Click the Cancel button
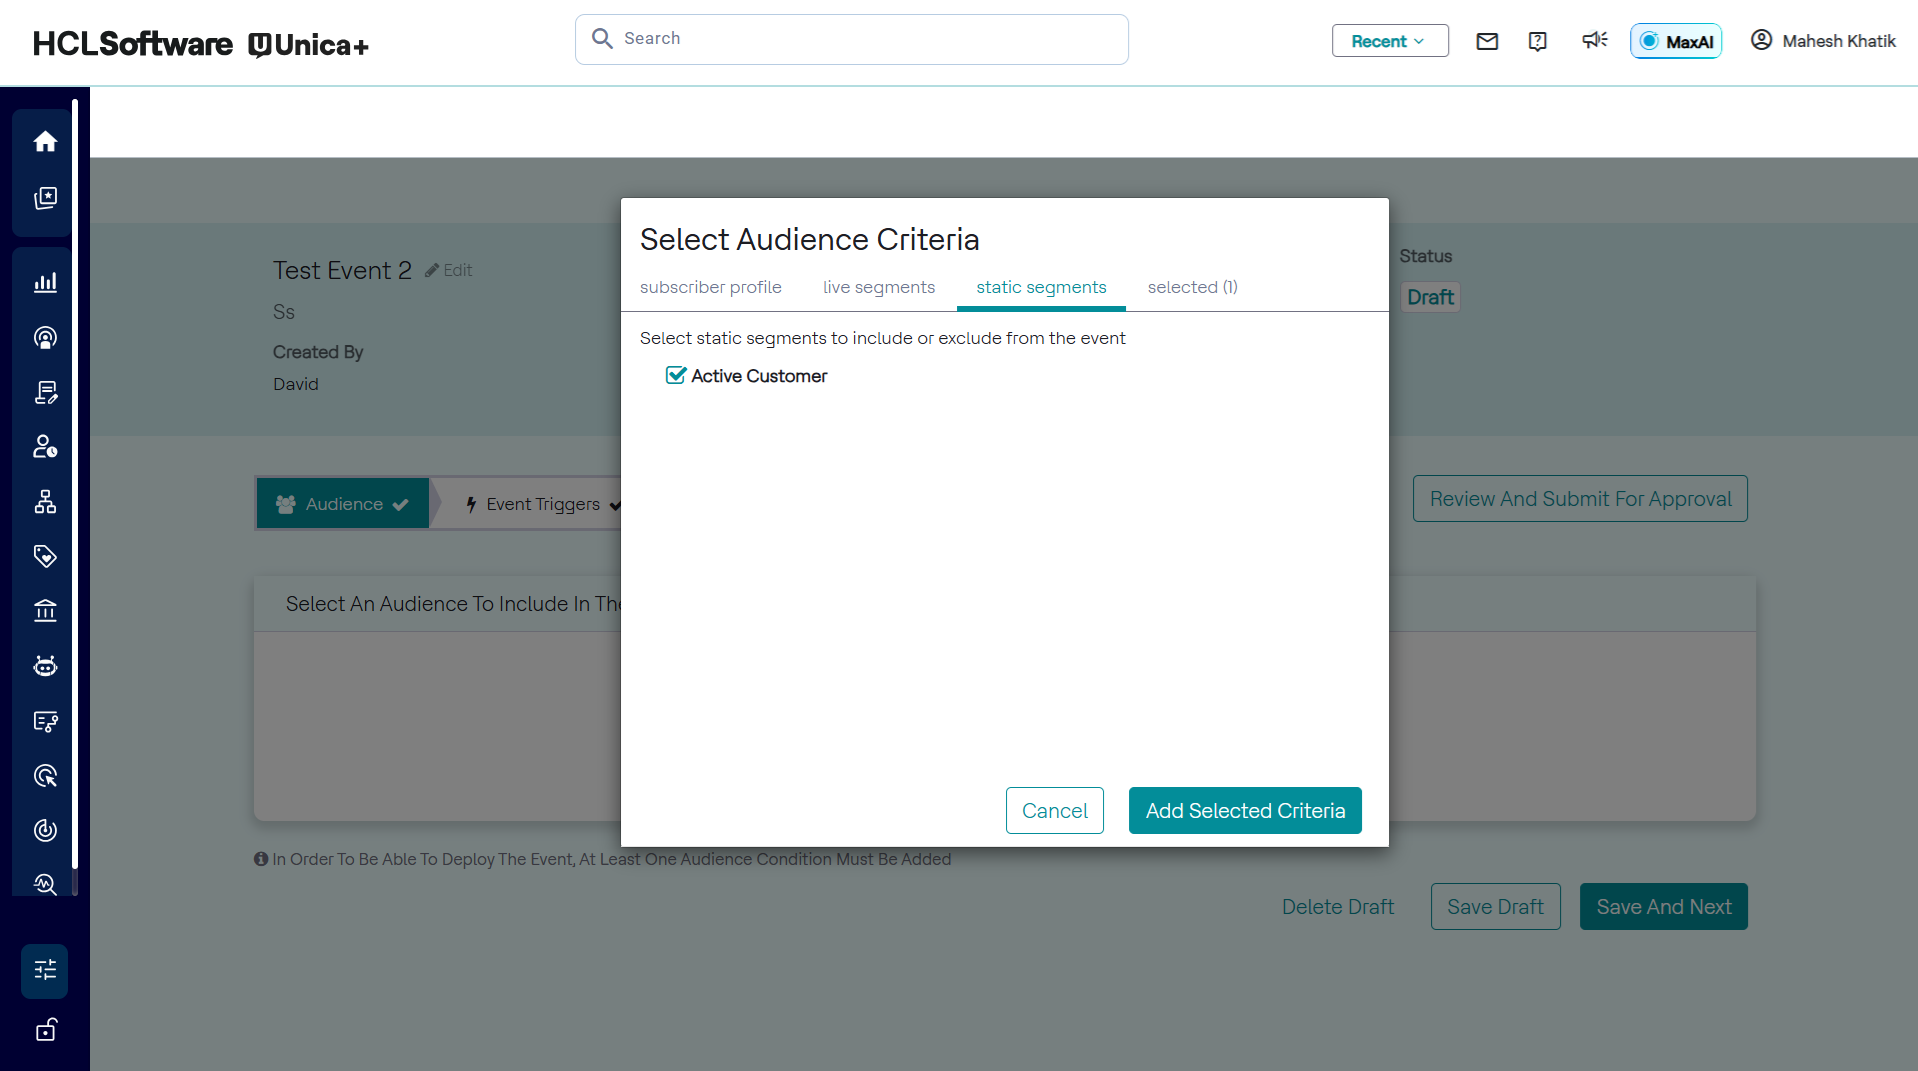Image resolution: width=1918 pixels, height=1071 pixels. 1054,811
